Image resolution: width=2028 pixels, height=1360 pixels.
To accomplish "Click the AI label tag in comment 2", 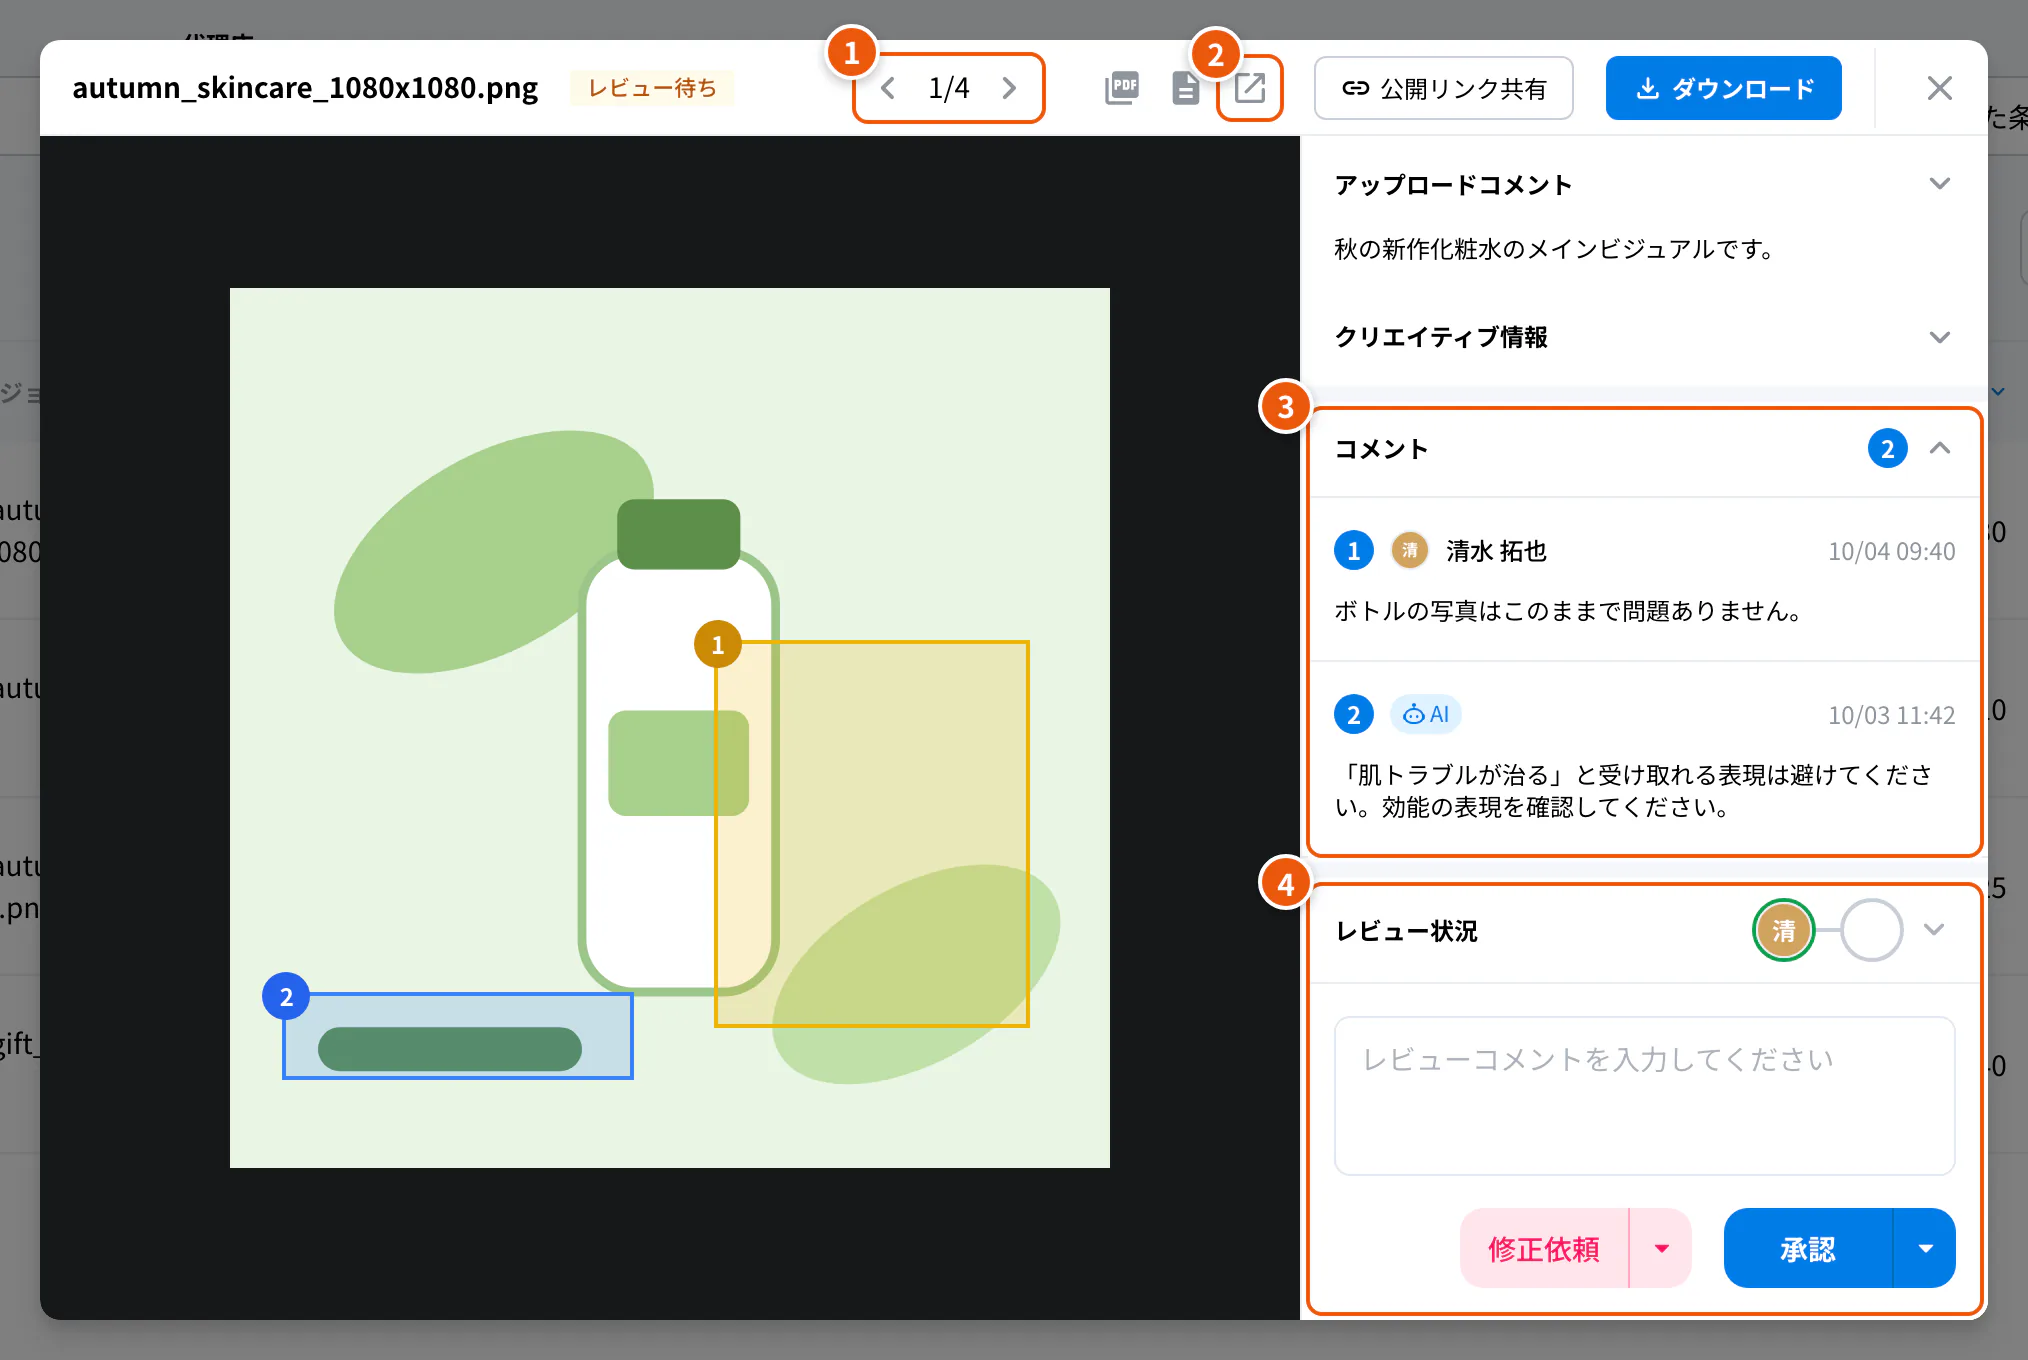I will (1426, 715).
